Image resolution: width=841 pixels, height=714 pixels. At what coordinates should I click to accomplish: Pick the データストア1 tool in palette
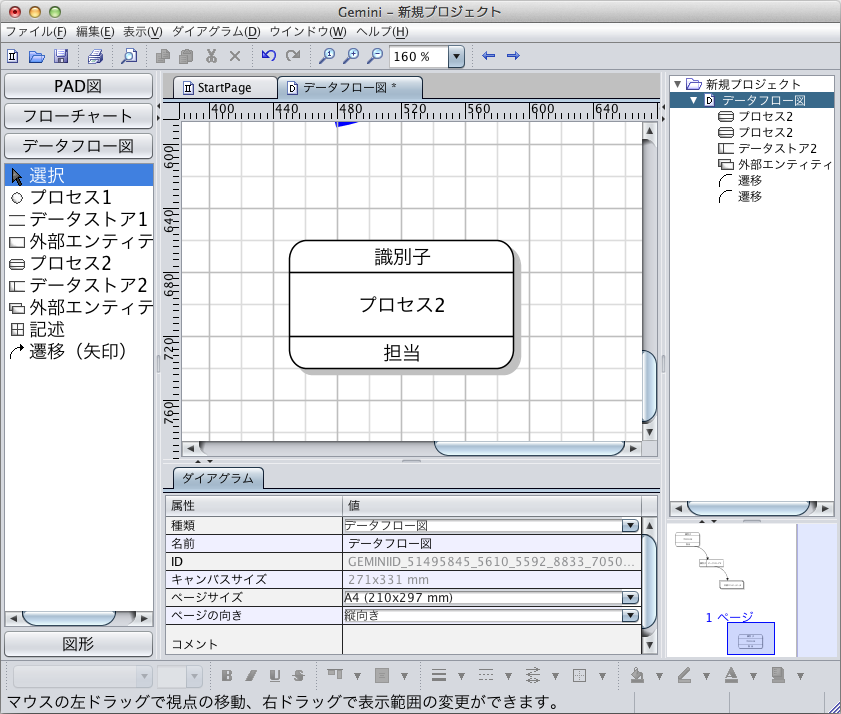pos(79,219)
